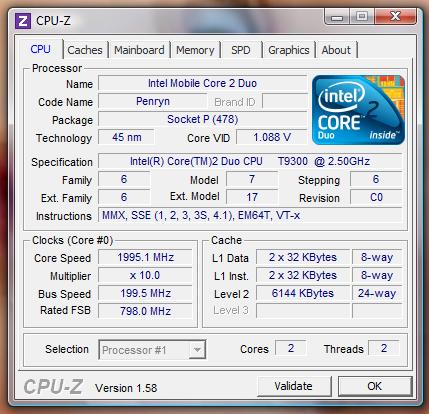
Task: Go to the SPD tab
Action: point(241,50)
